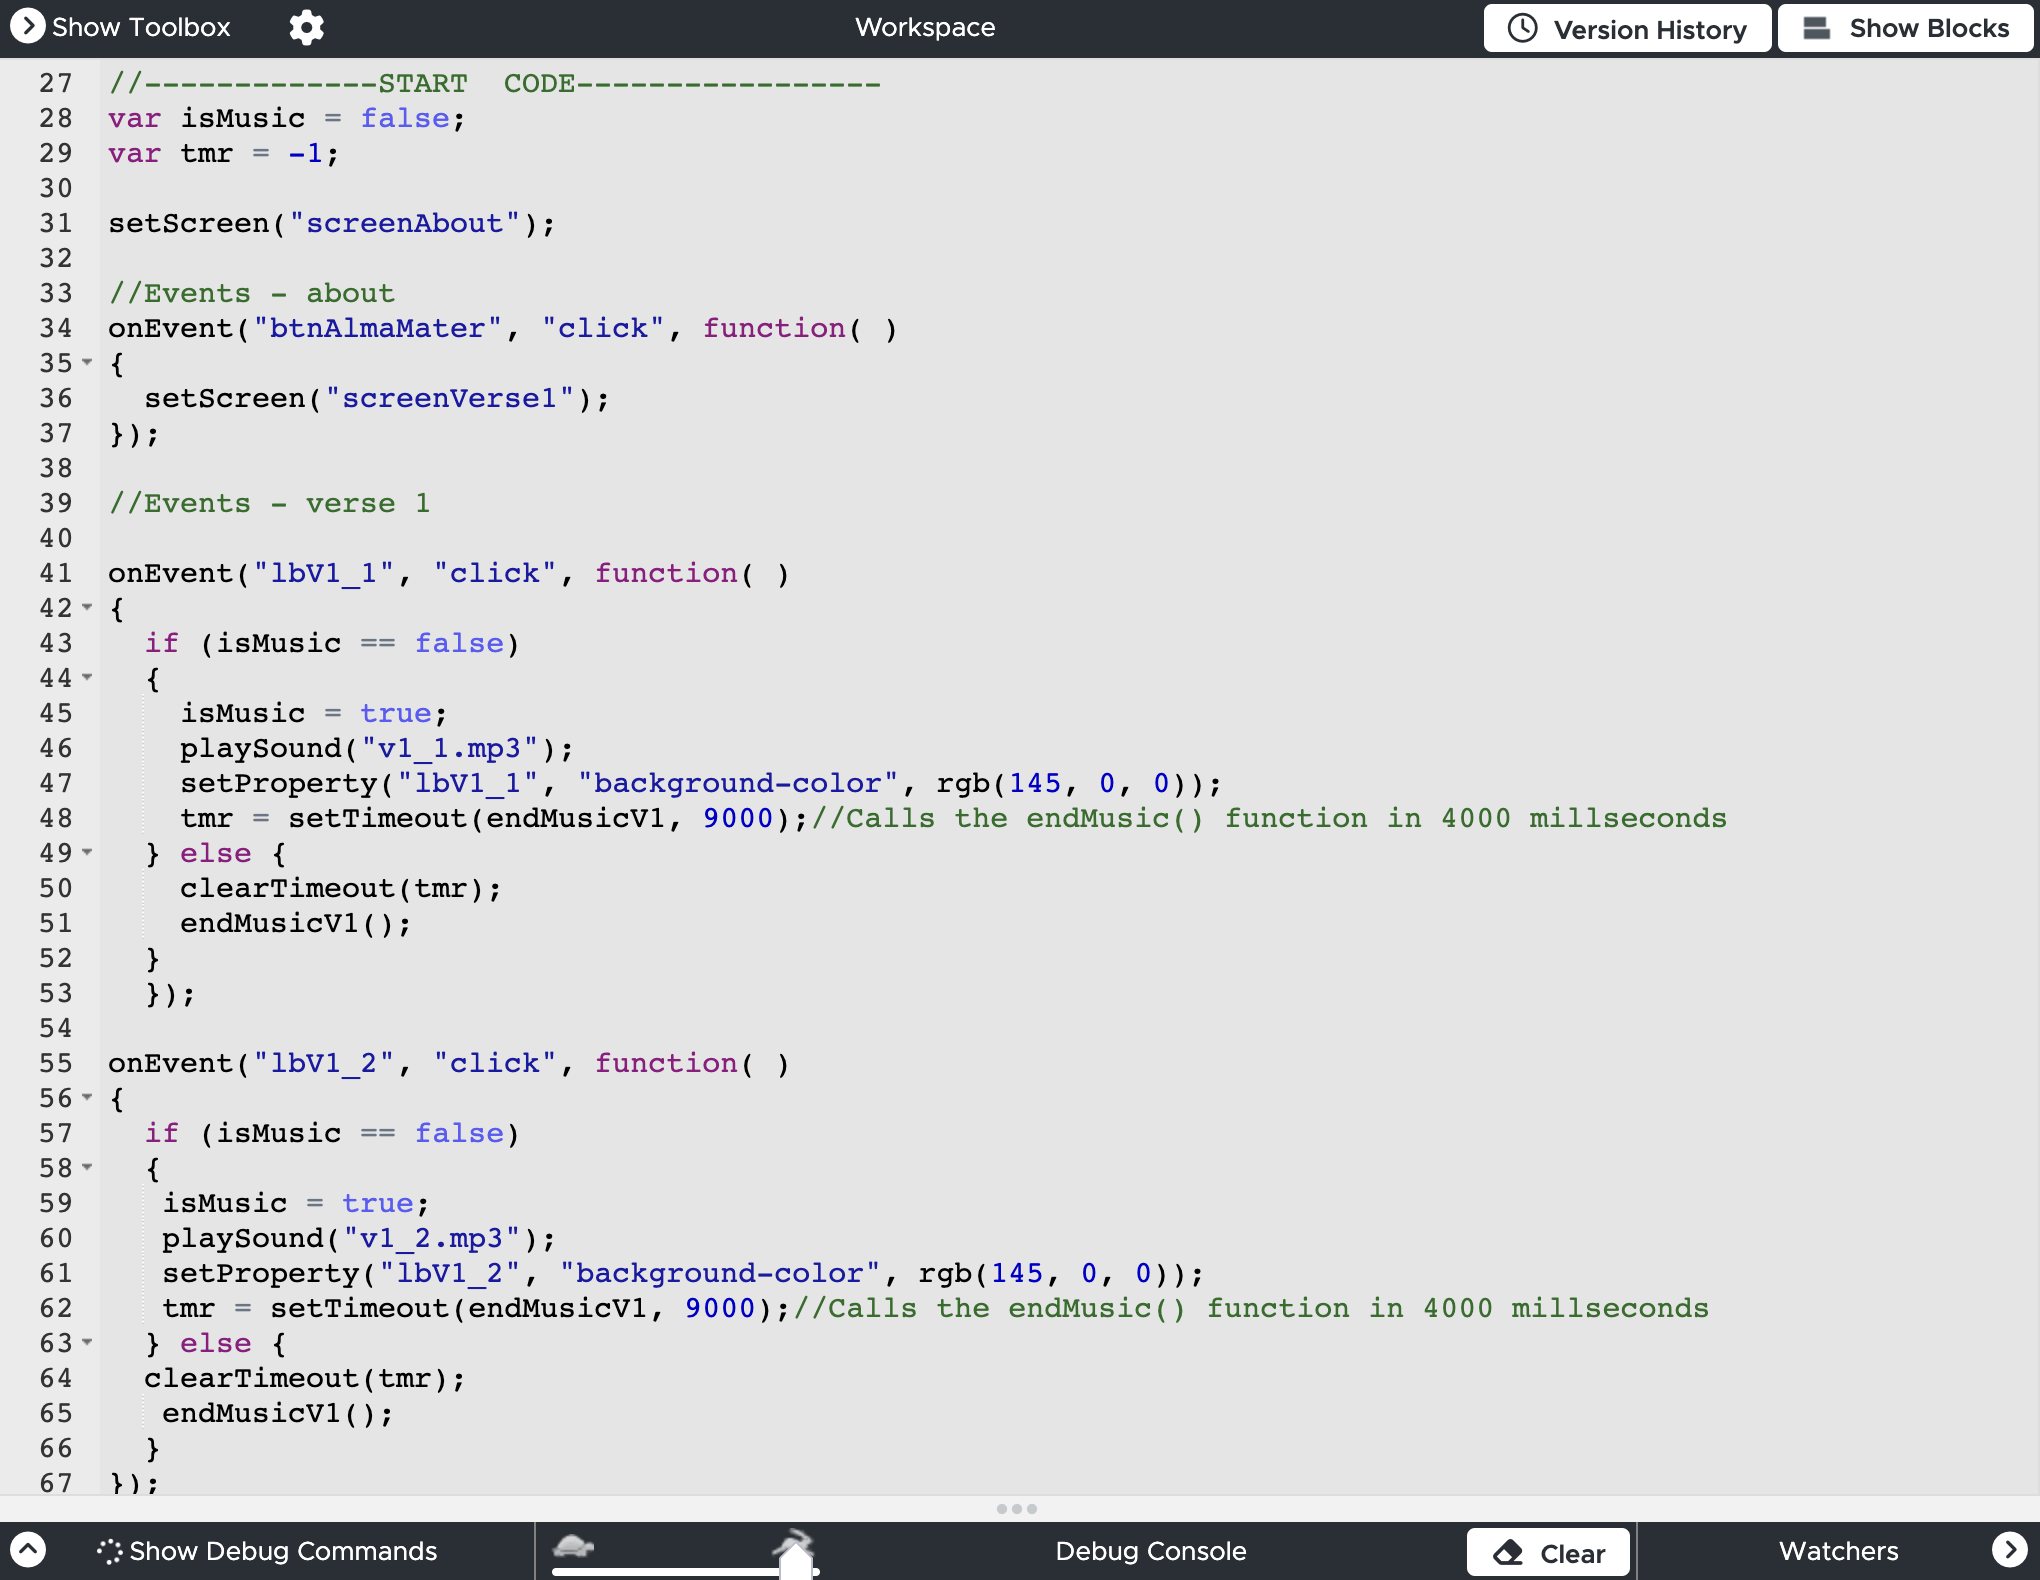This screenshot has height=1580, width=2040.
Task: Fold the else block at line 49
Action: (87, 852)
